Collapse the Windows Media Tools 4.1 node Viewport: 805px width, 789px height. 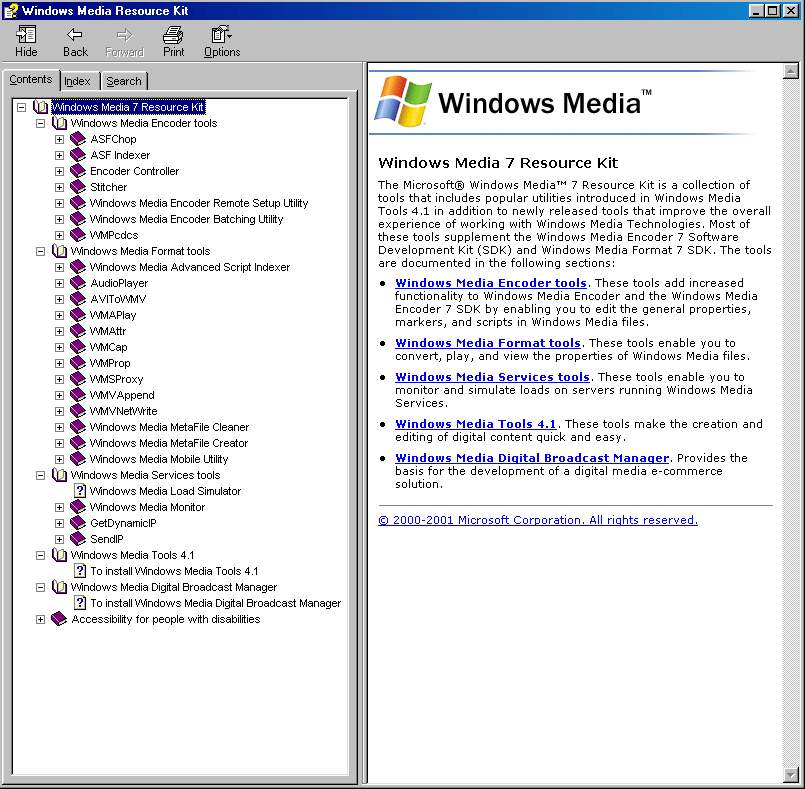(40, 555)
